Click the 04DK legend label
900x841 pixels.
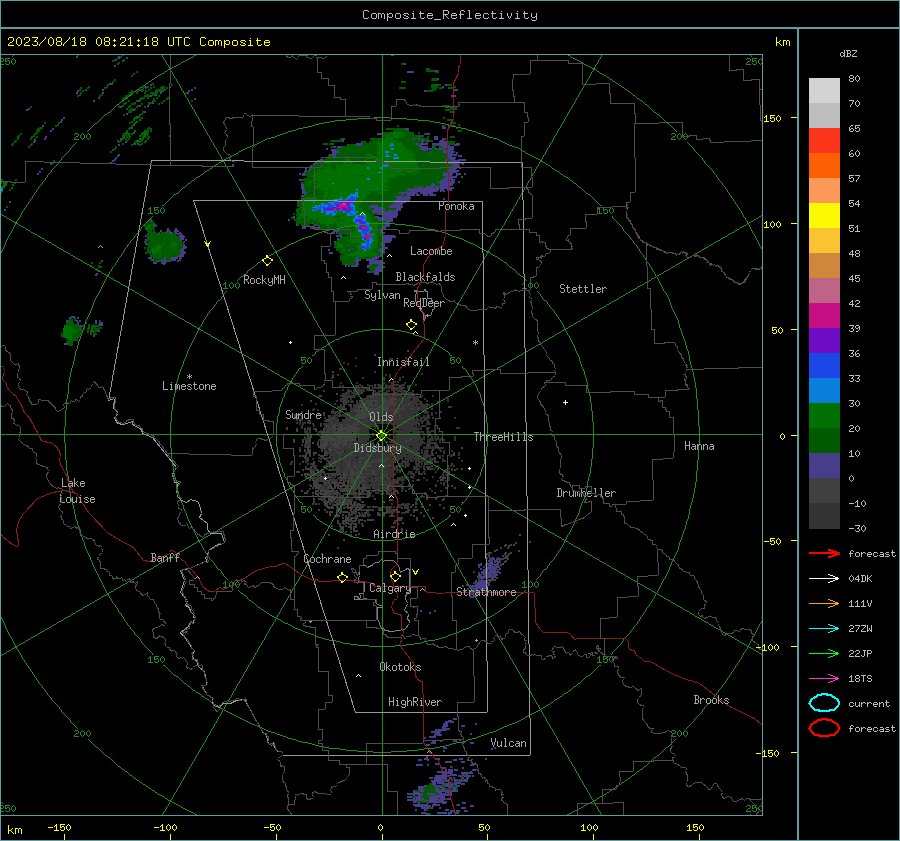(x=860, y=579)
